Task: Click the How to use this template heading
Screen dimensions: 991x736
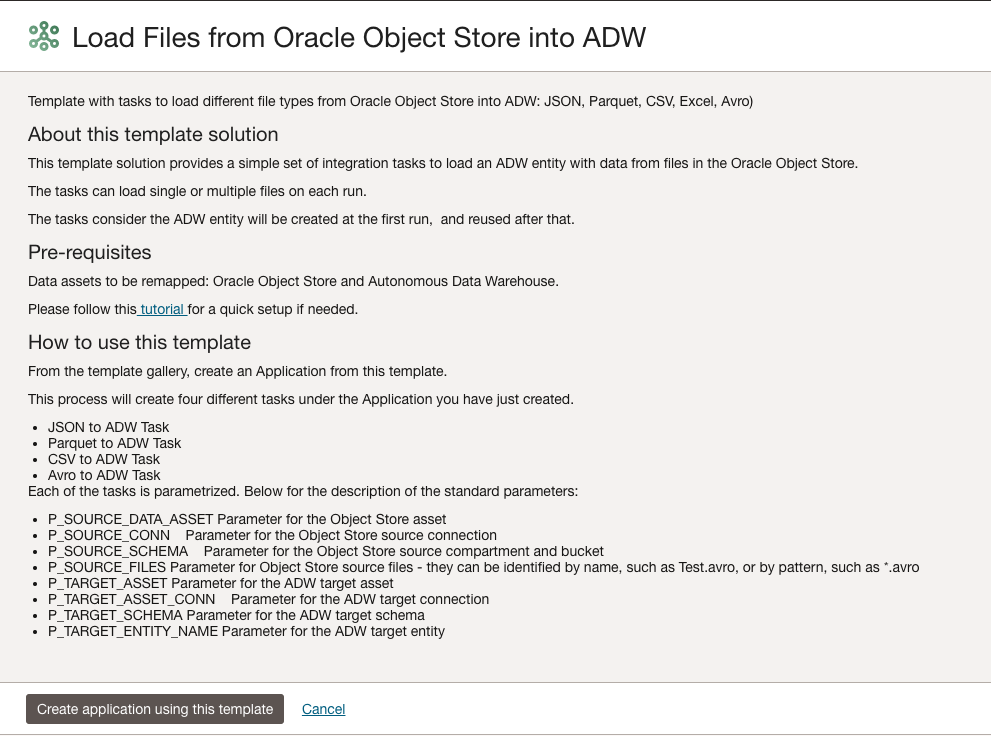Action: pyautogui.click(x=139, y=342)
